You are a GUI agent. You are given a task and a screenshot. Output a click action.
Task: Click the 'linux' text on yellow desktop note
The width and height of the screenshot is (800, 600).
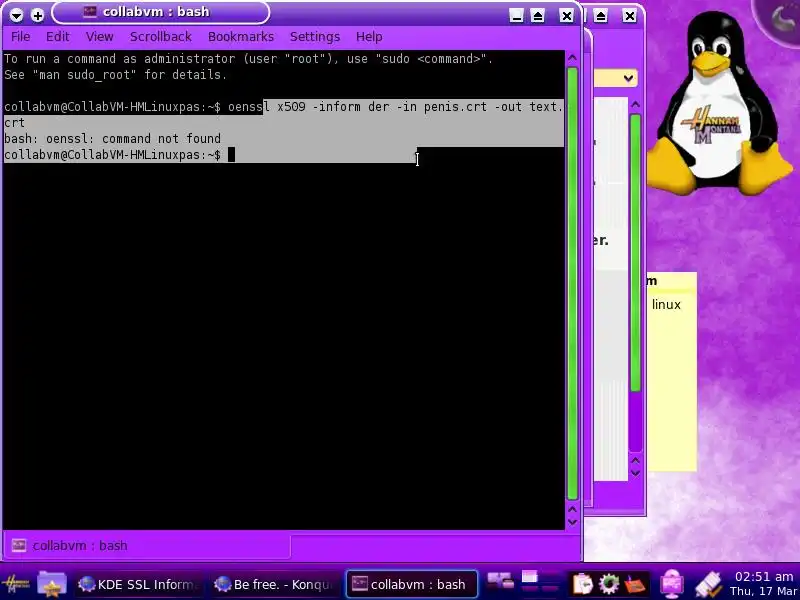coord(666,305)
